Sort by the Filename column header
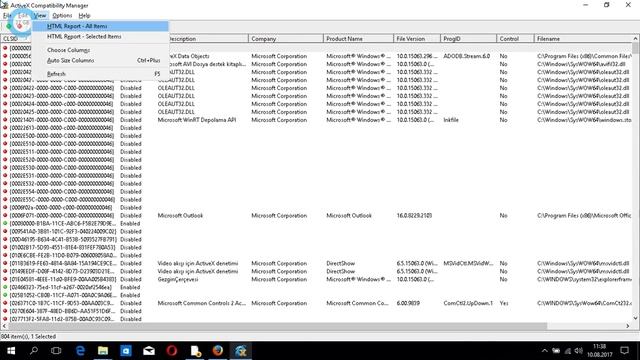This screenshot has height=360, width=640. pyautogui.click(x=583, y=39)
